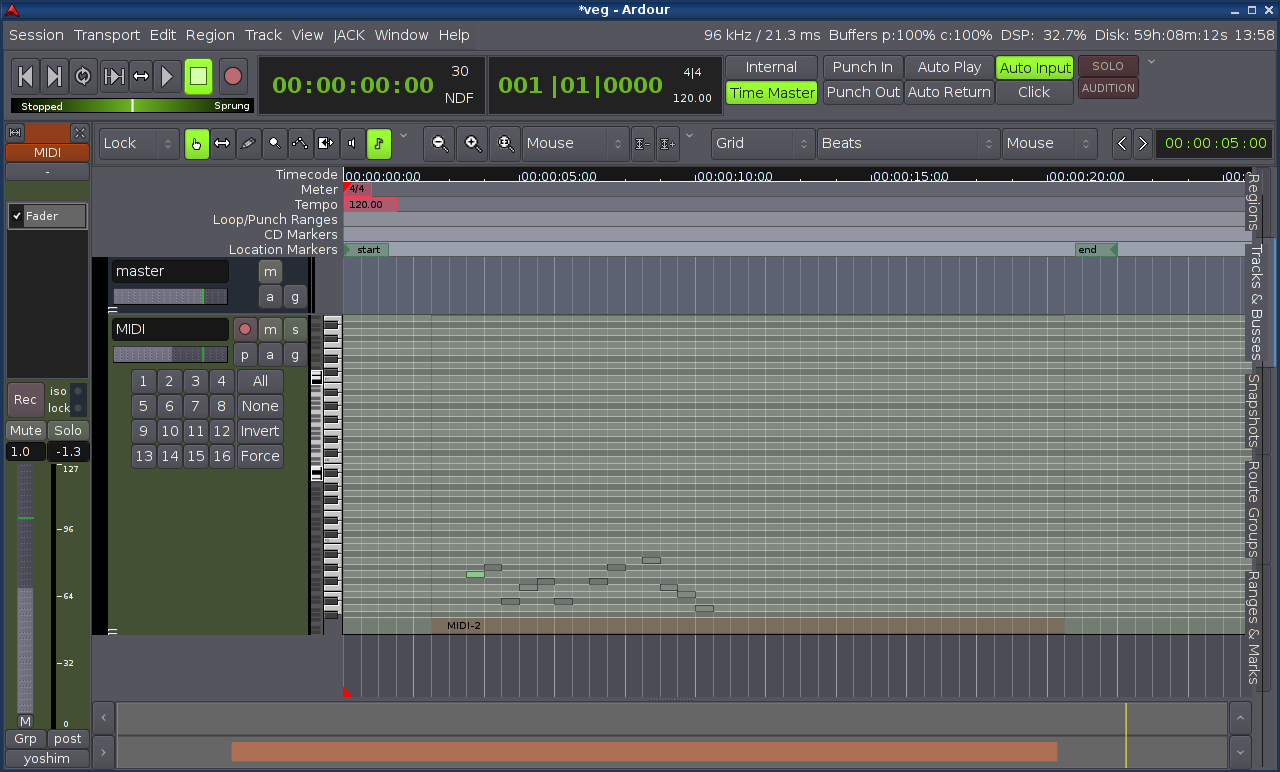This screenshot has width=1280, height=772.
Task: Select the Range select tool
Action: [x=222, y=143]
